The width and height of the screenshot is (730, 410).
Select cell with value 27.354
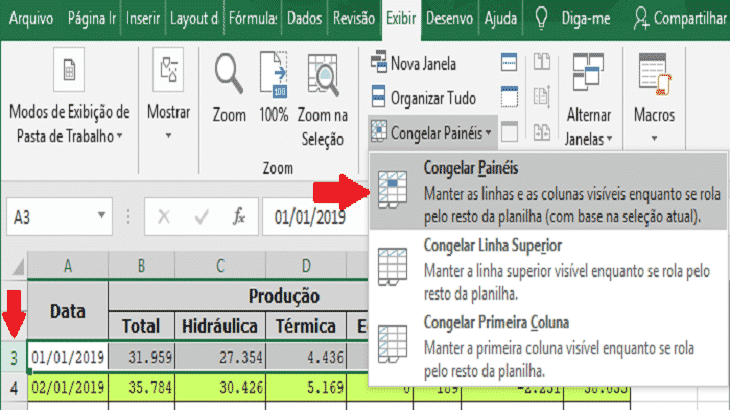point(220,357)
